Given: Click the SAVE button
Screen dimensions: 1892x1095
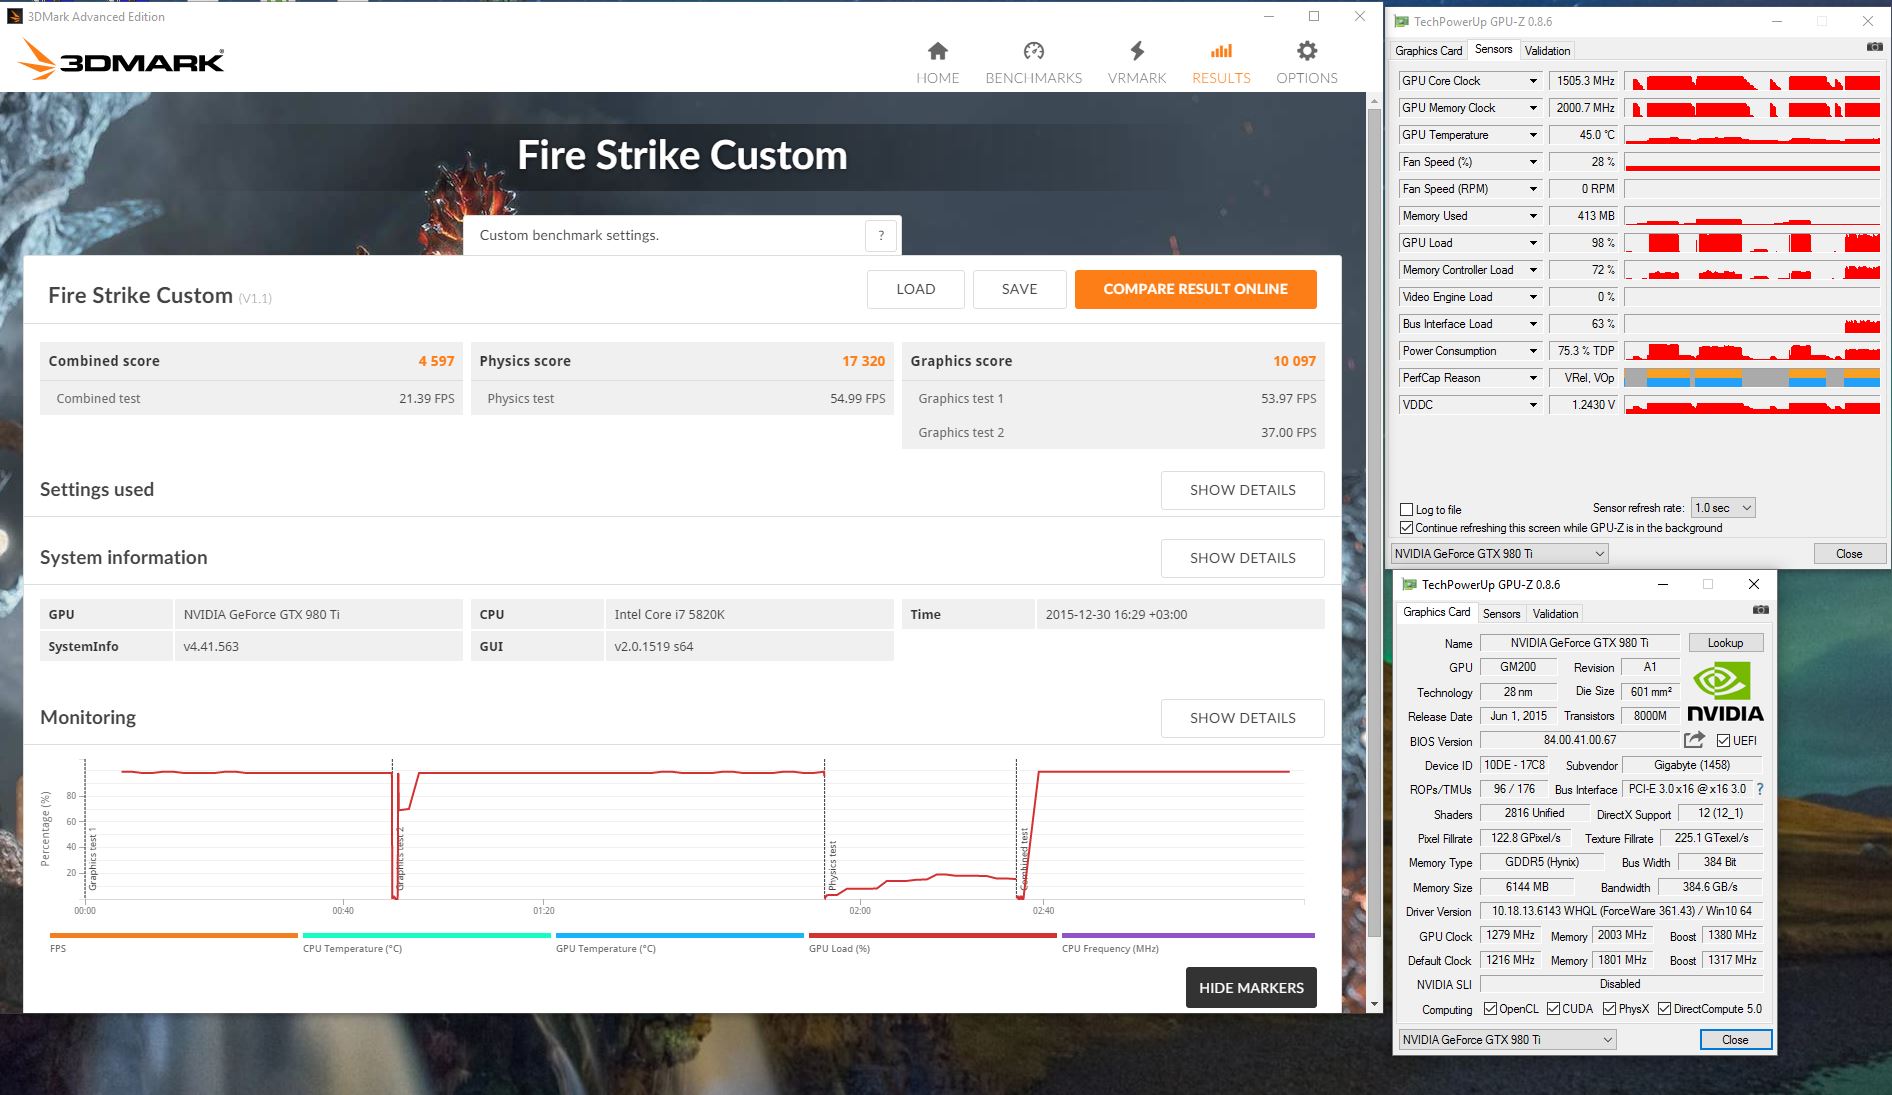Looking at the screenshot, I should pyautogui.click(x=1019, y=289).
